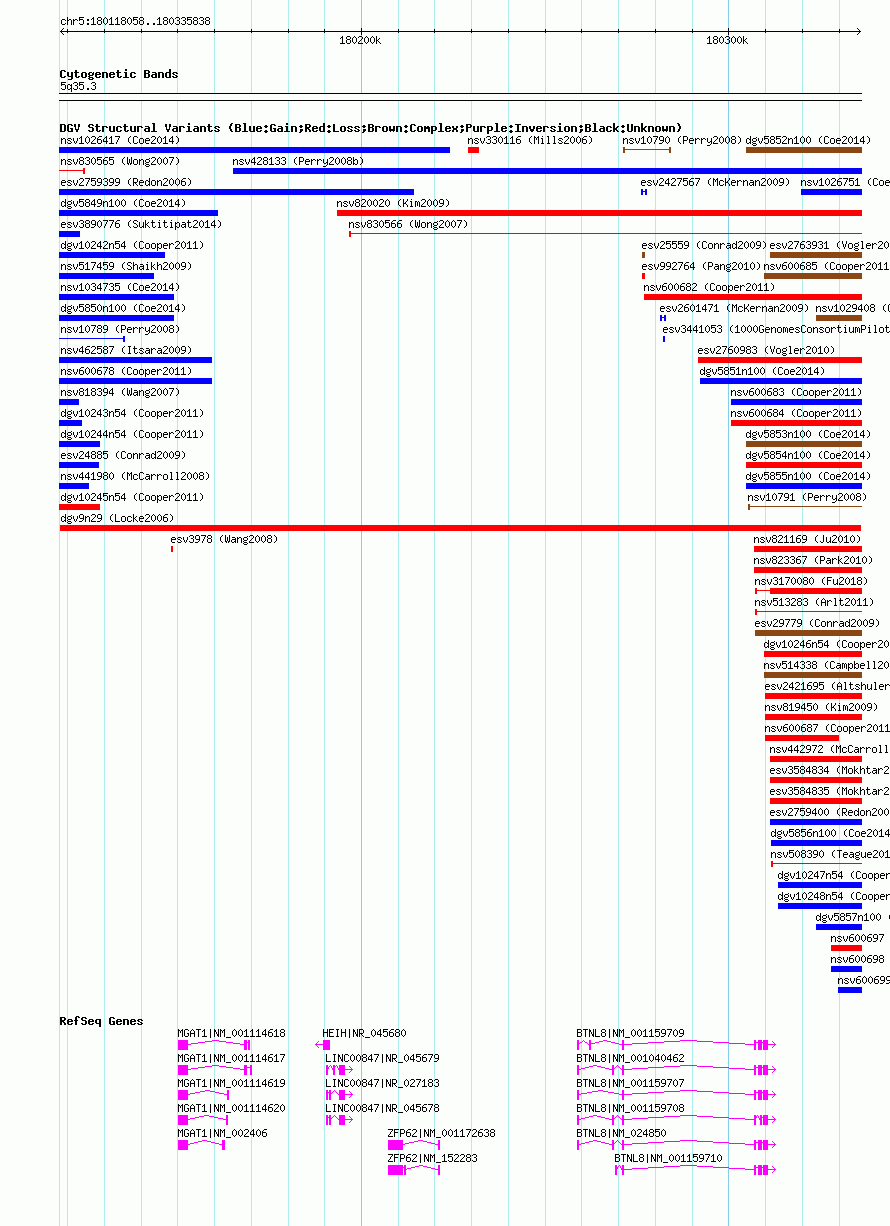Image resolution: width=890 pixels, height=1226 pixels.
Task: Click LINC00847|NR_045679 transcript
Action: click(339, 1069)
